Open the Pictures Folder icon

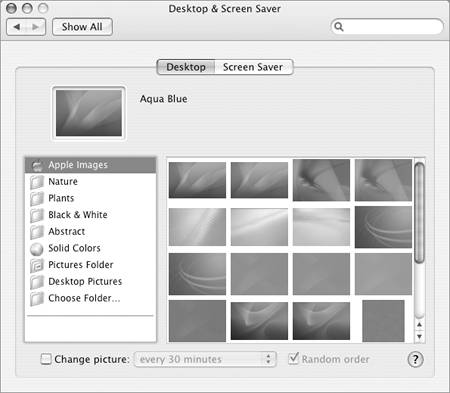pyautogui.click(x=37, y=265)
